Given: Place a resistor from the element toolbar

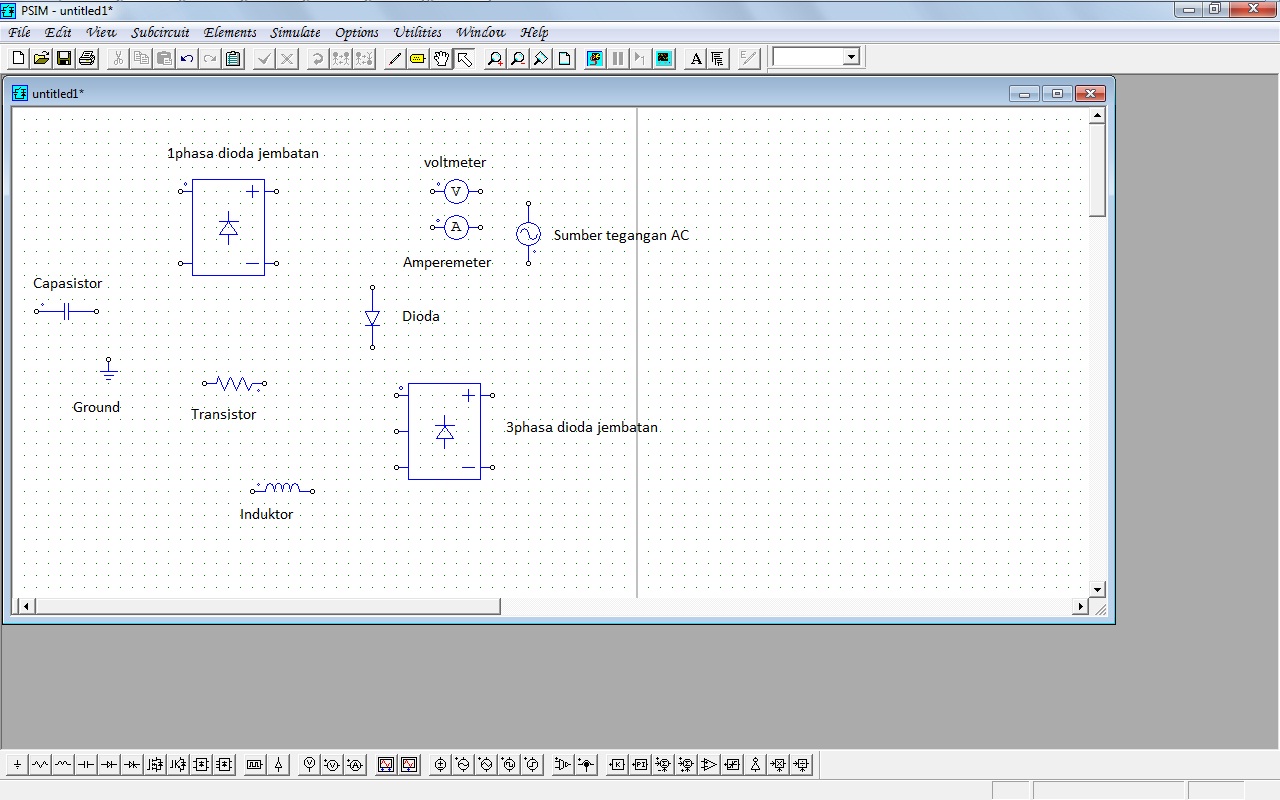Looking at the screenshot, I should [x=40, y=764].
